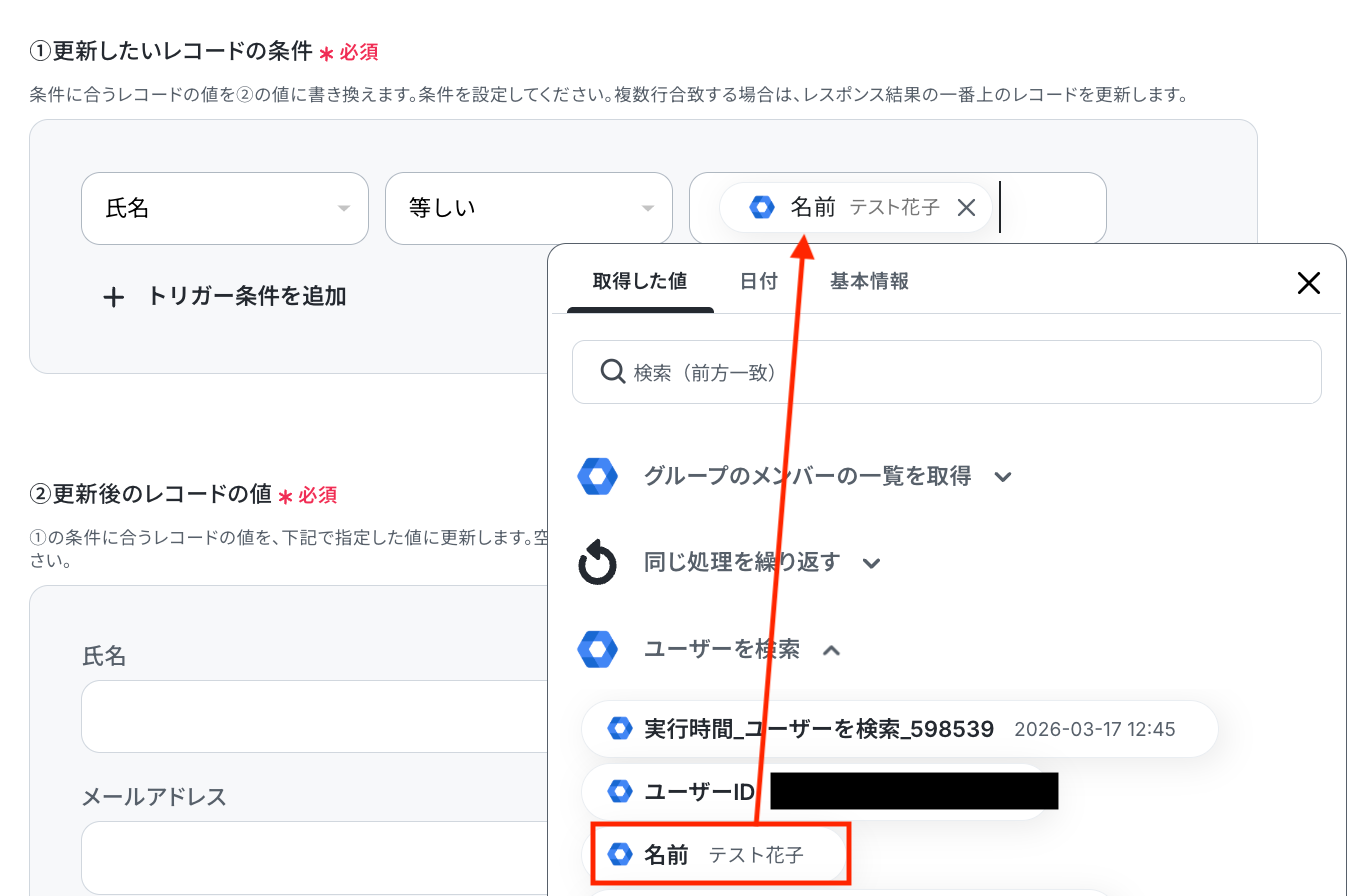1372x896 pixels.
Task: Click the icon on the ユーザーID chip
Action: (620, 792)
